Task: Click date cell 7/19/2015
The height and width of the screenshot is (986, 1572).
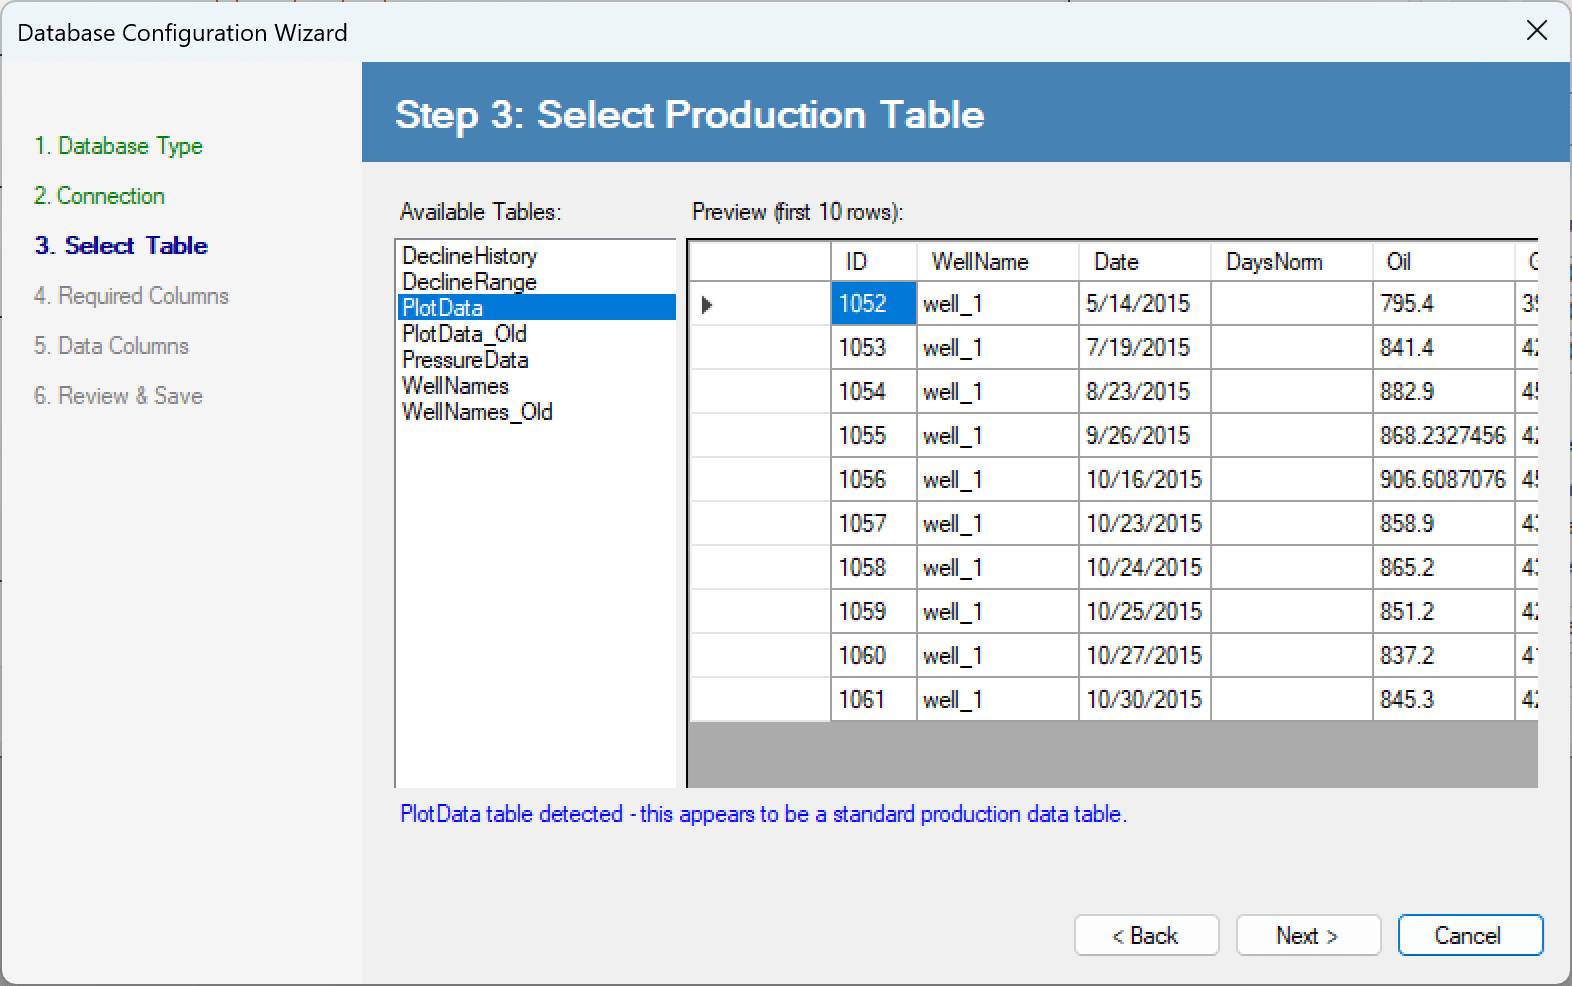Action: 1145,348
